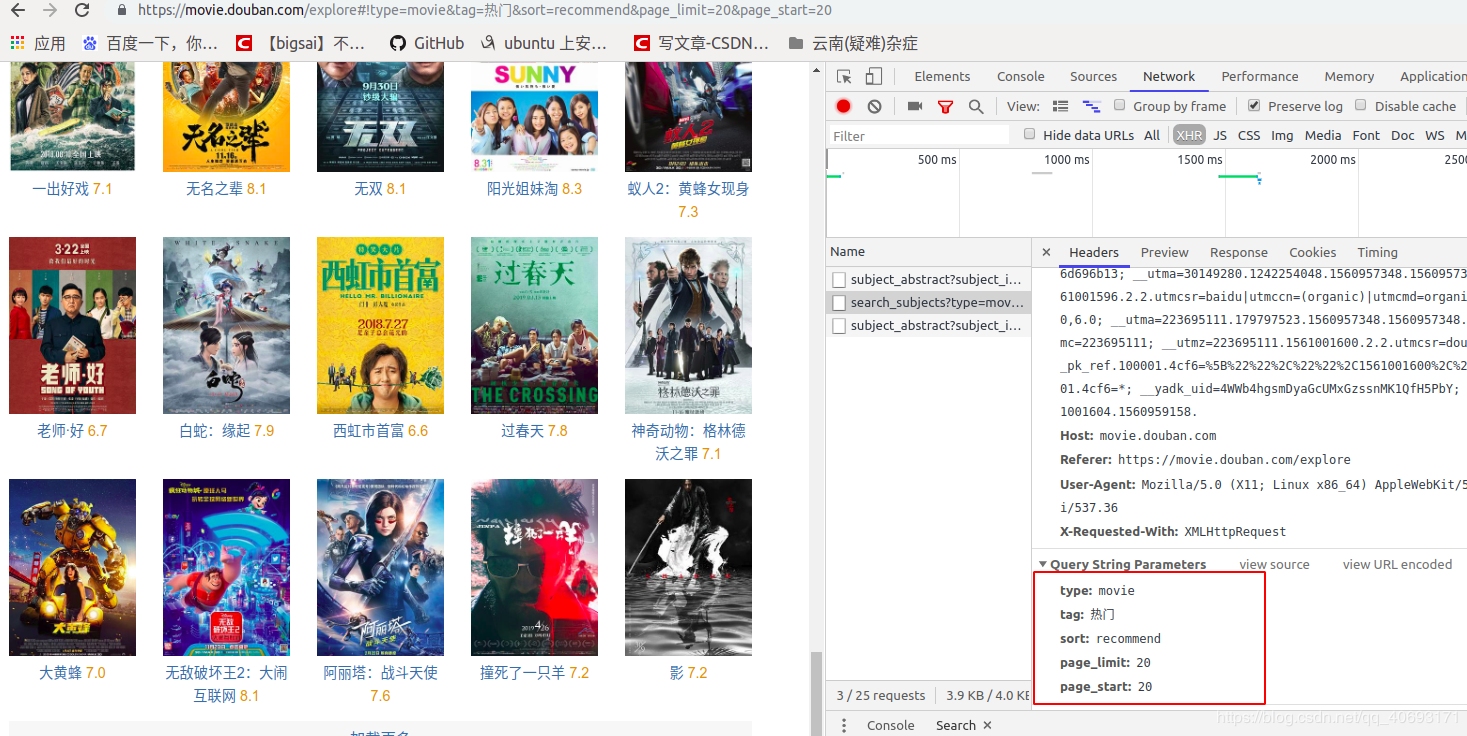Click the Name column header

pyautogui.click(x=929, y=252)
